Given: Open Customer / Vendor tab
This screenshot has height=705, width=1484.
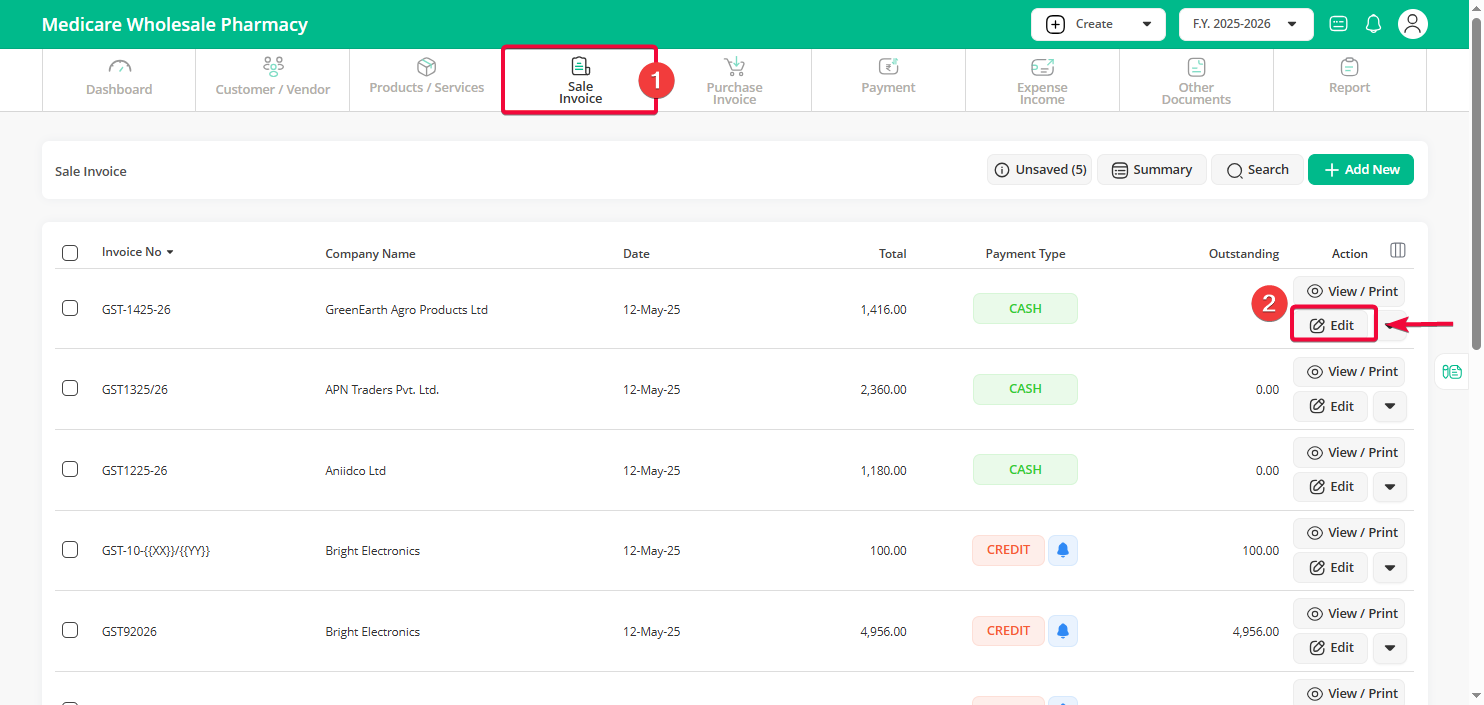Looking at the screenshot, I should click(273, 78).
